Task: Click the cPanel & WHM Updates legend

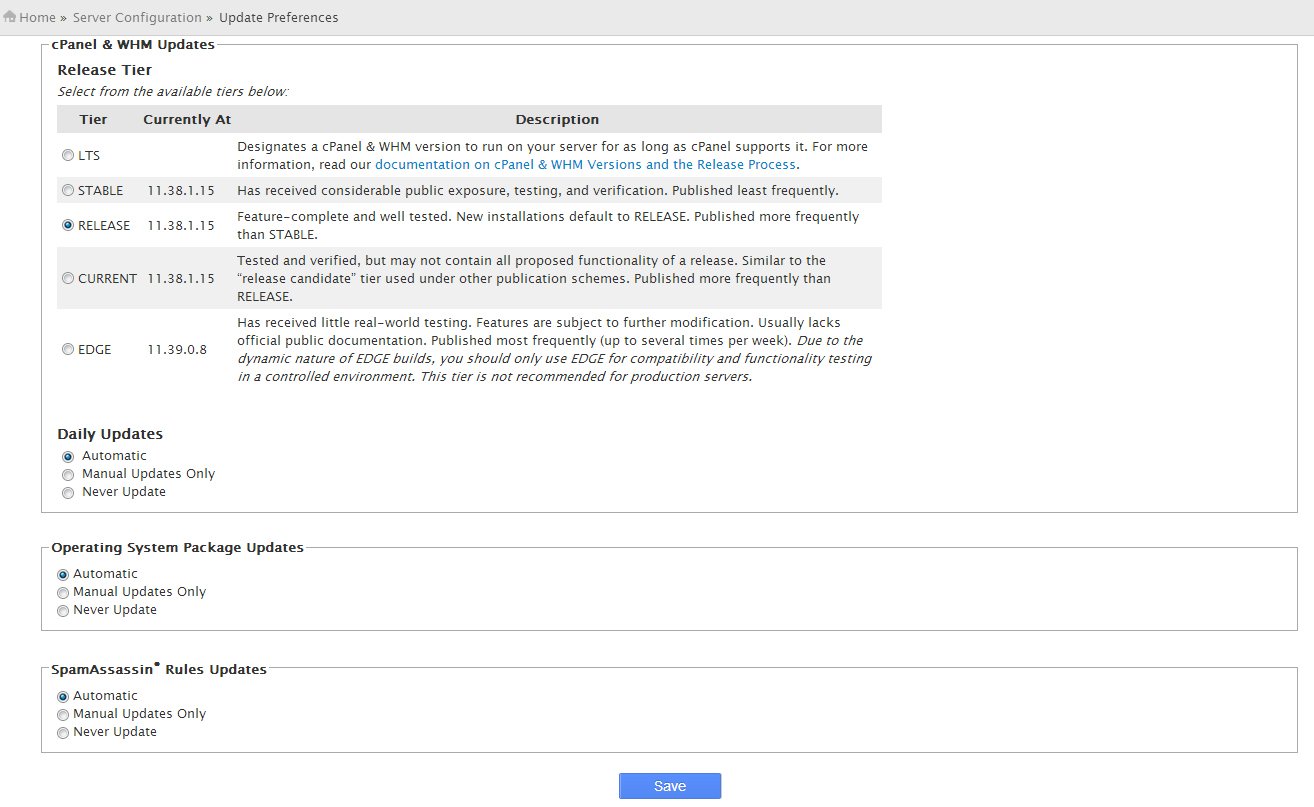Action: (x=133, y=44)
